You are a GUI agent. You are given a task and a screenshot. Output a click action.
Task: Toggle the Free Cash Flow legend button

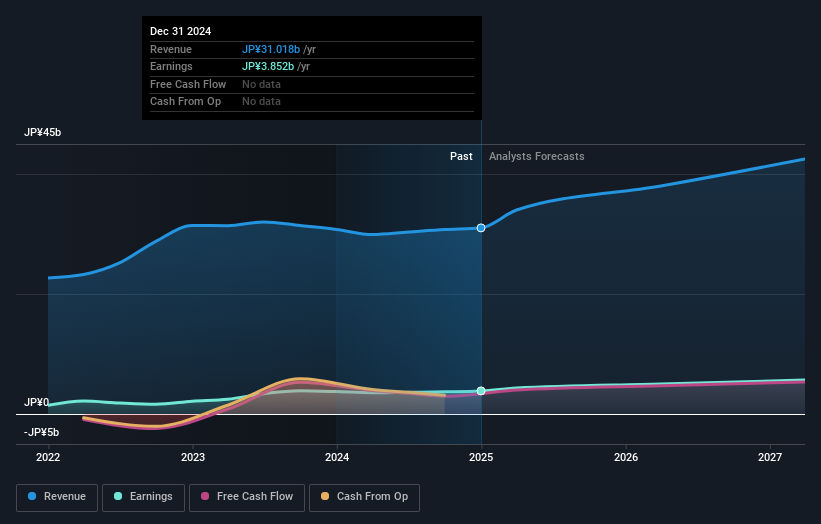click(x=247, y=497)
